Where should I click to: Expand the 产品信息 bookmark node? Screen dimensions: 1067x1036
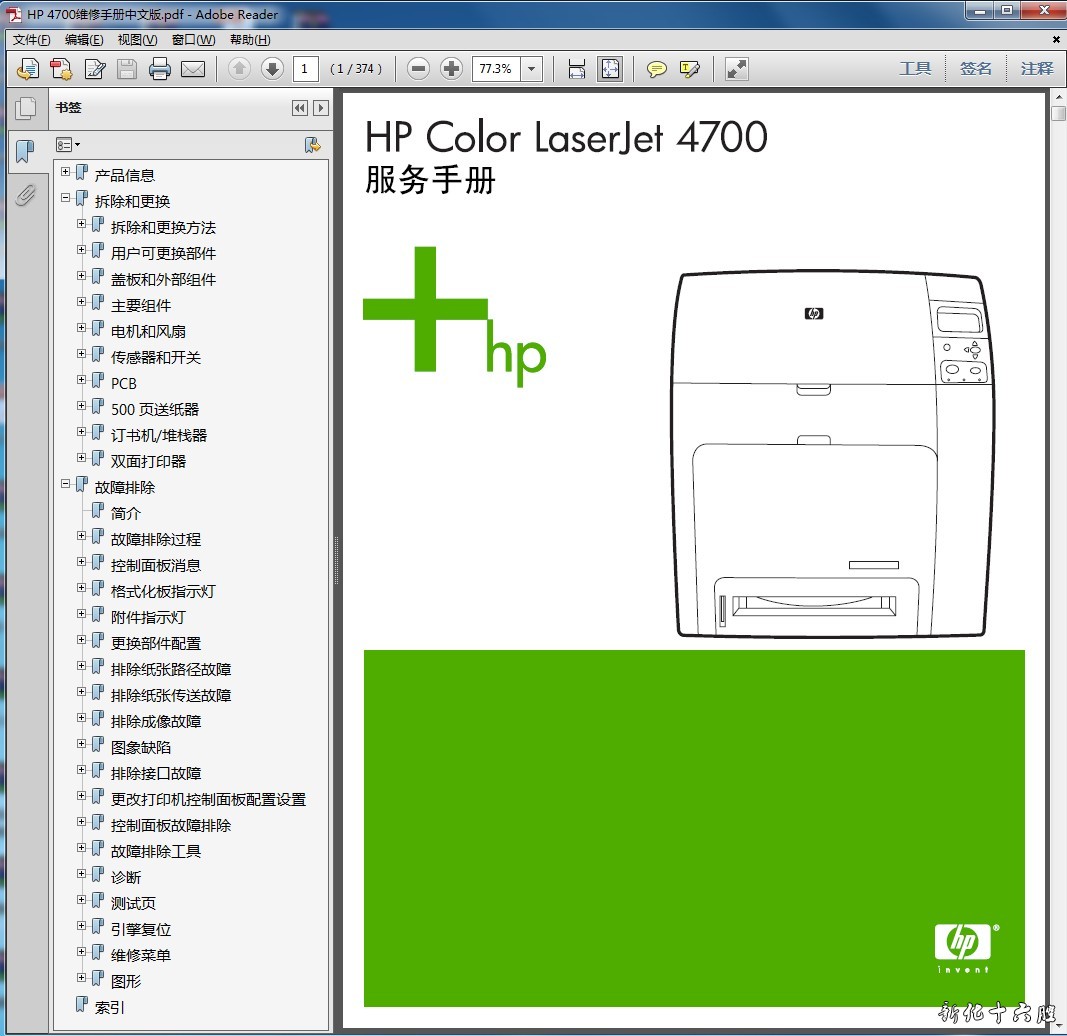(x=66, y=173)
